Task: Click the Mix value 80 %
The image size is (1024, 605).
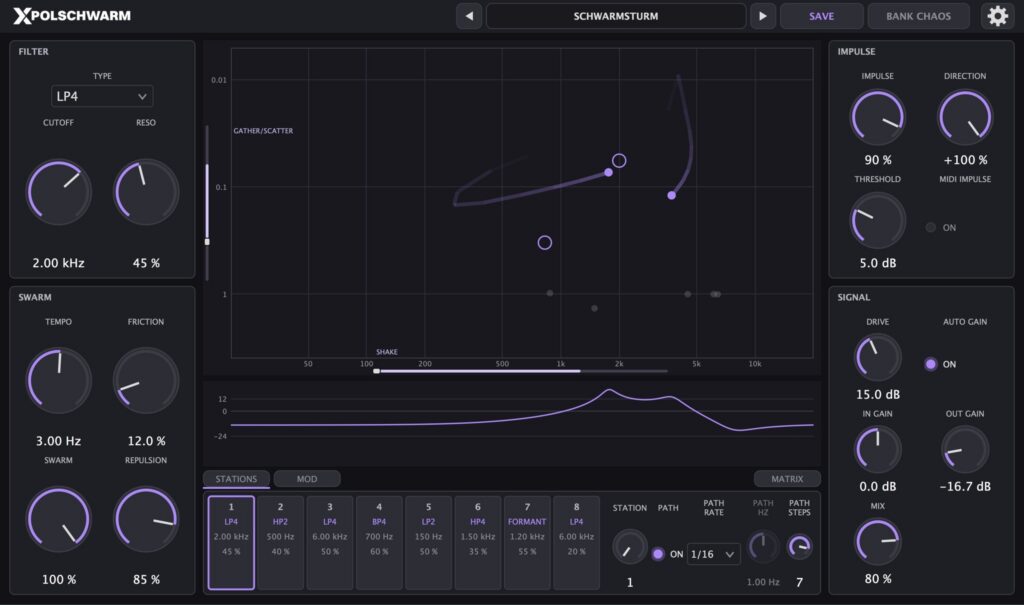Action: point(878,579)
